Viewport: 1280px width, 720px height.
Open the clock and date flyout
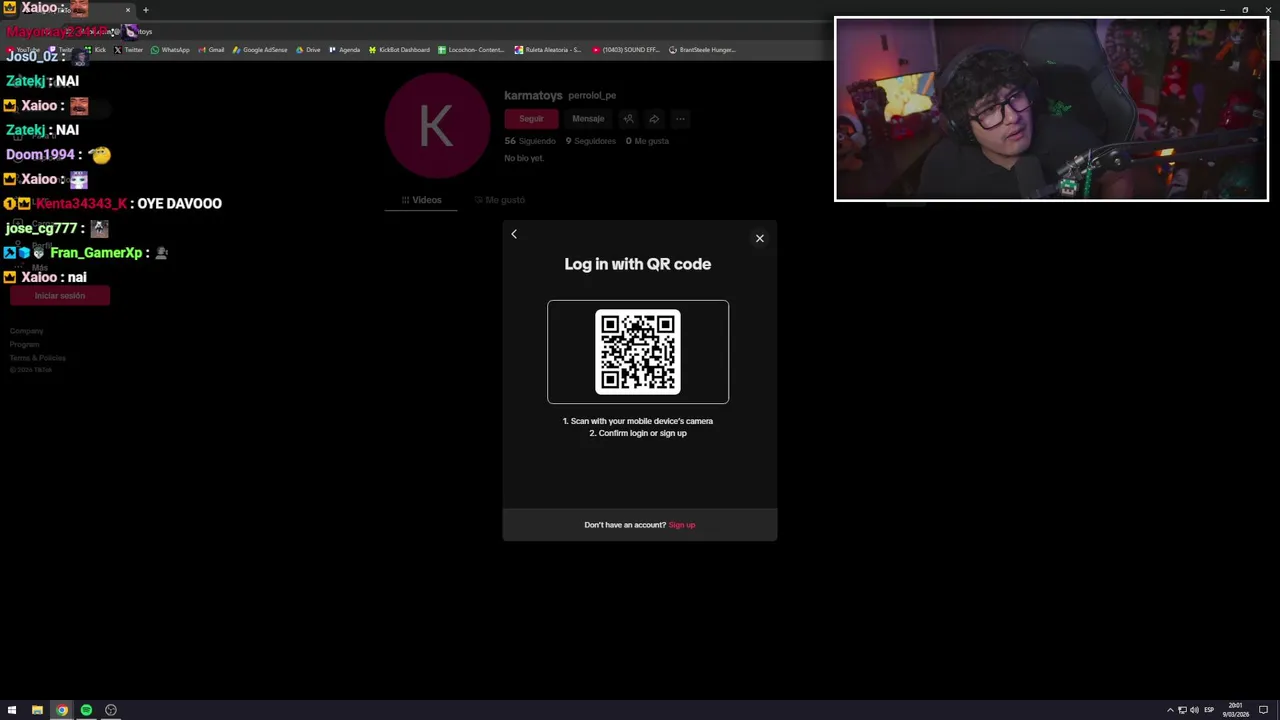1236,710
